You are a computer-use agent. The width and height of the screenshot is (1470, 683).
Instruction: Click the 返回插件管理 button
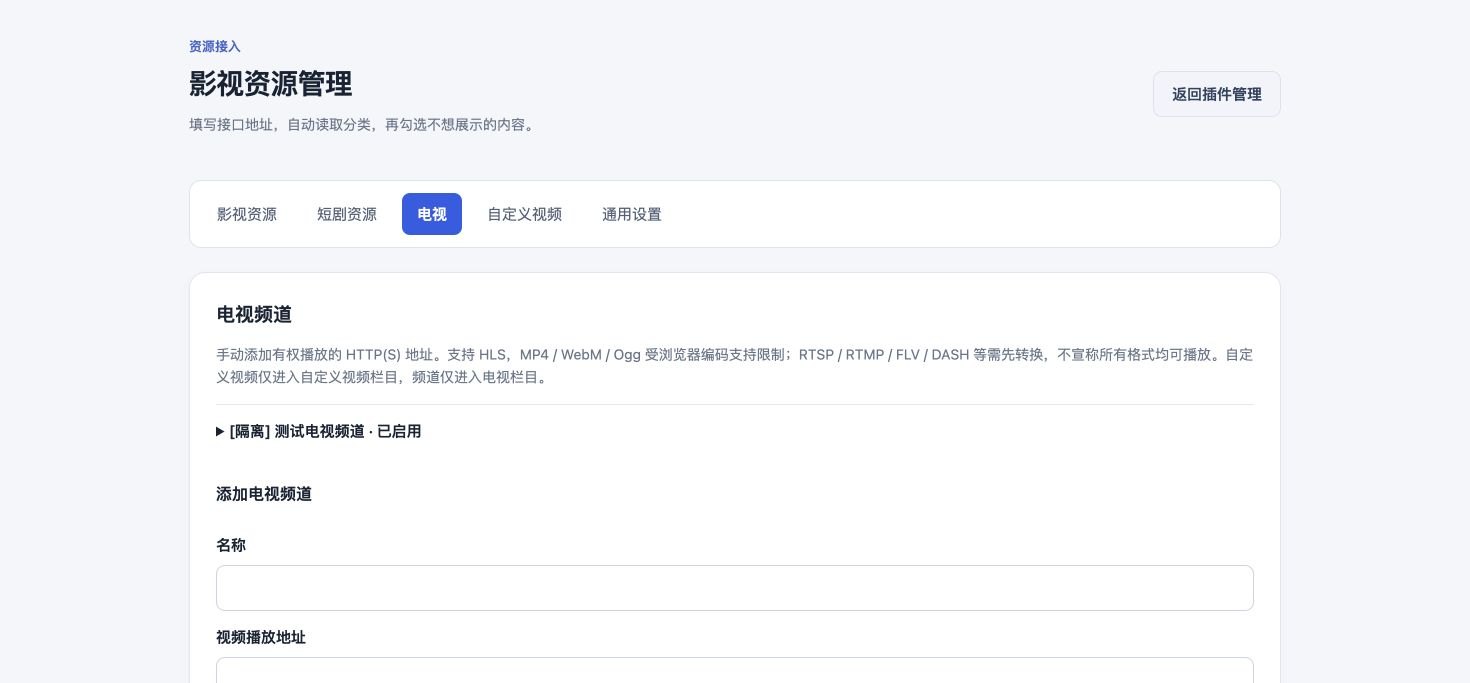coord(1216,94)
